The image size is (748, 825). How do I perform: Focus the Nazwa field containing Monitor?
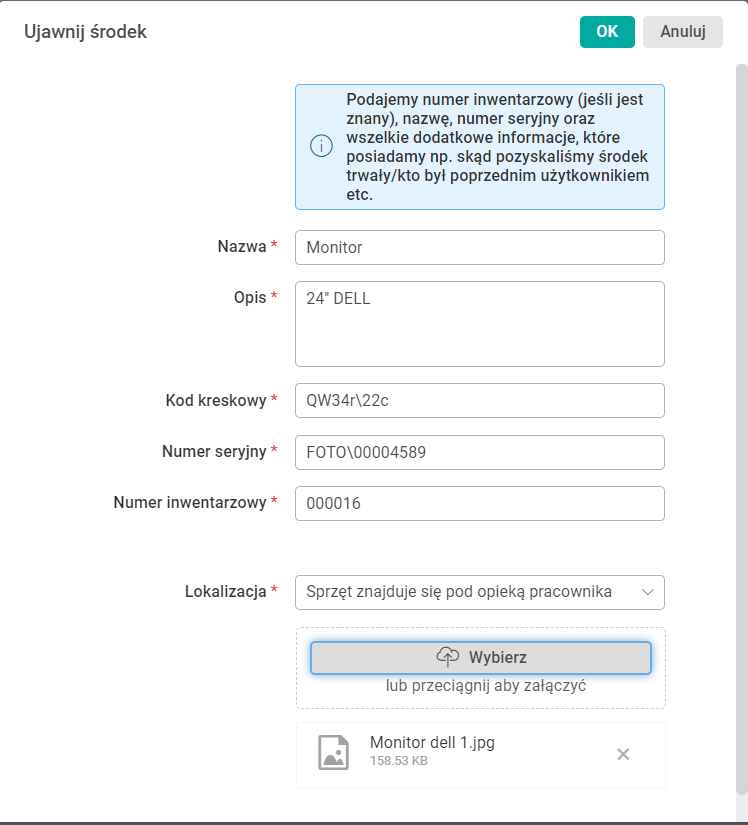[479, 248]
